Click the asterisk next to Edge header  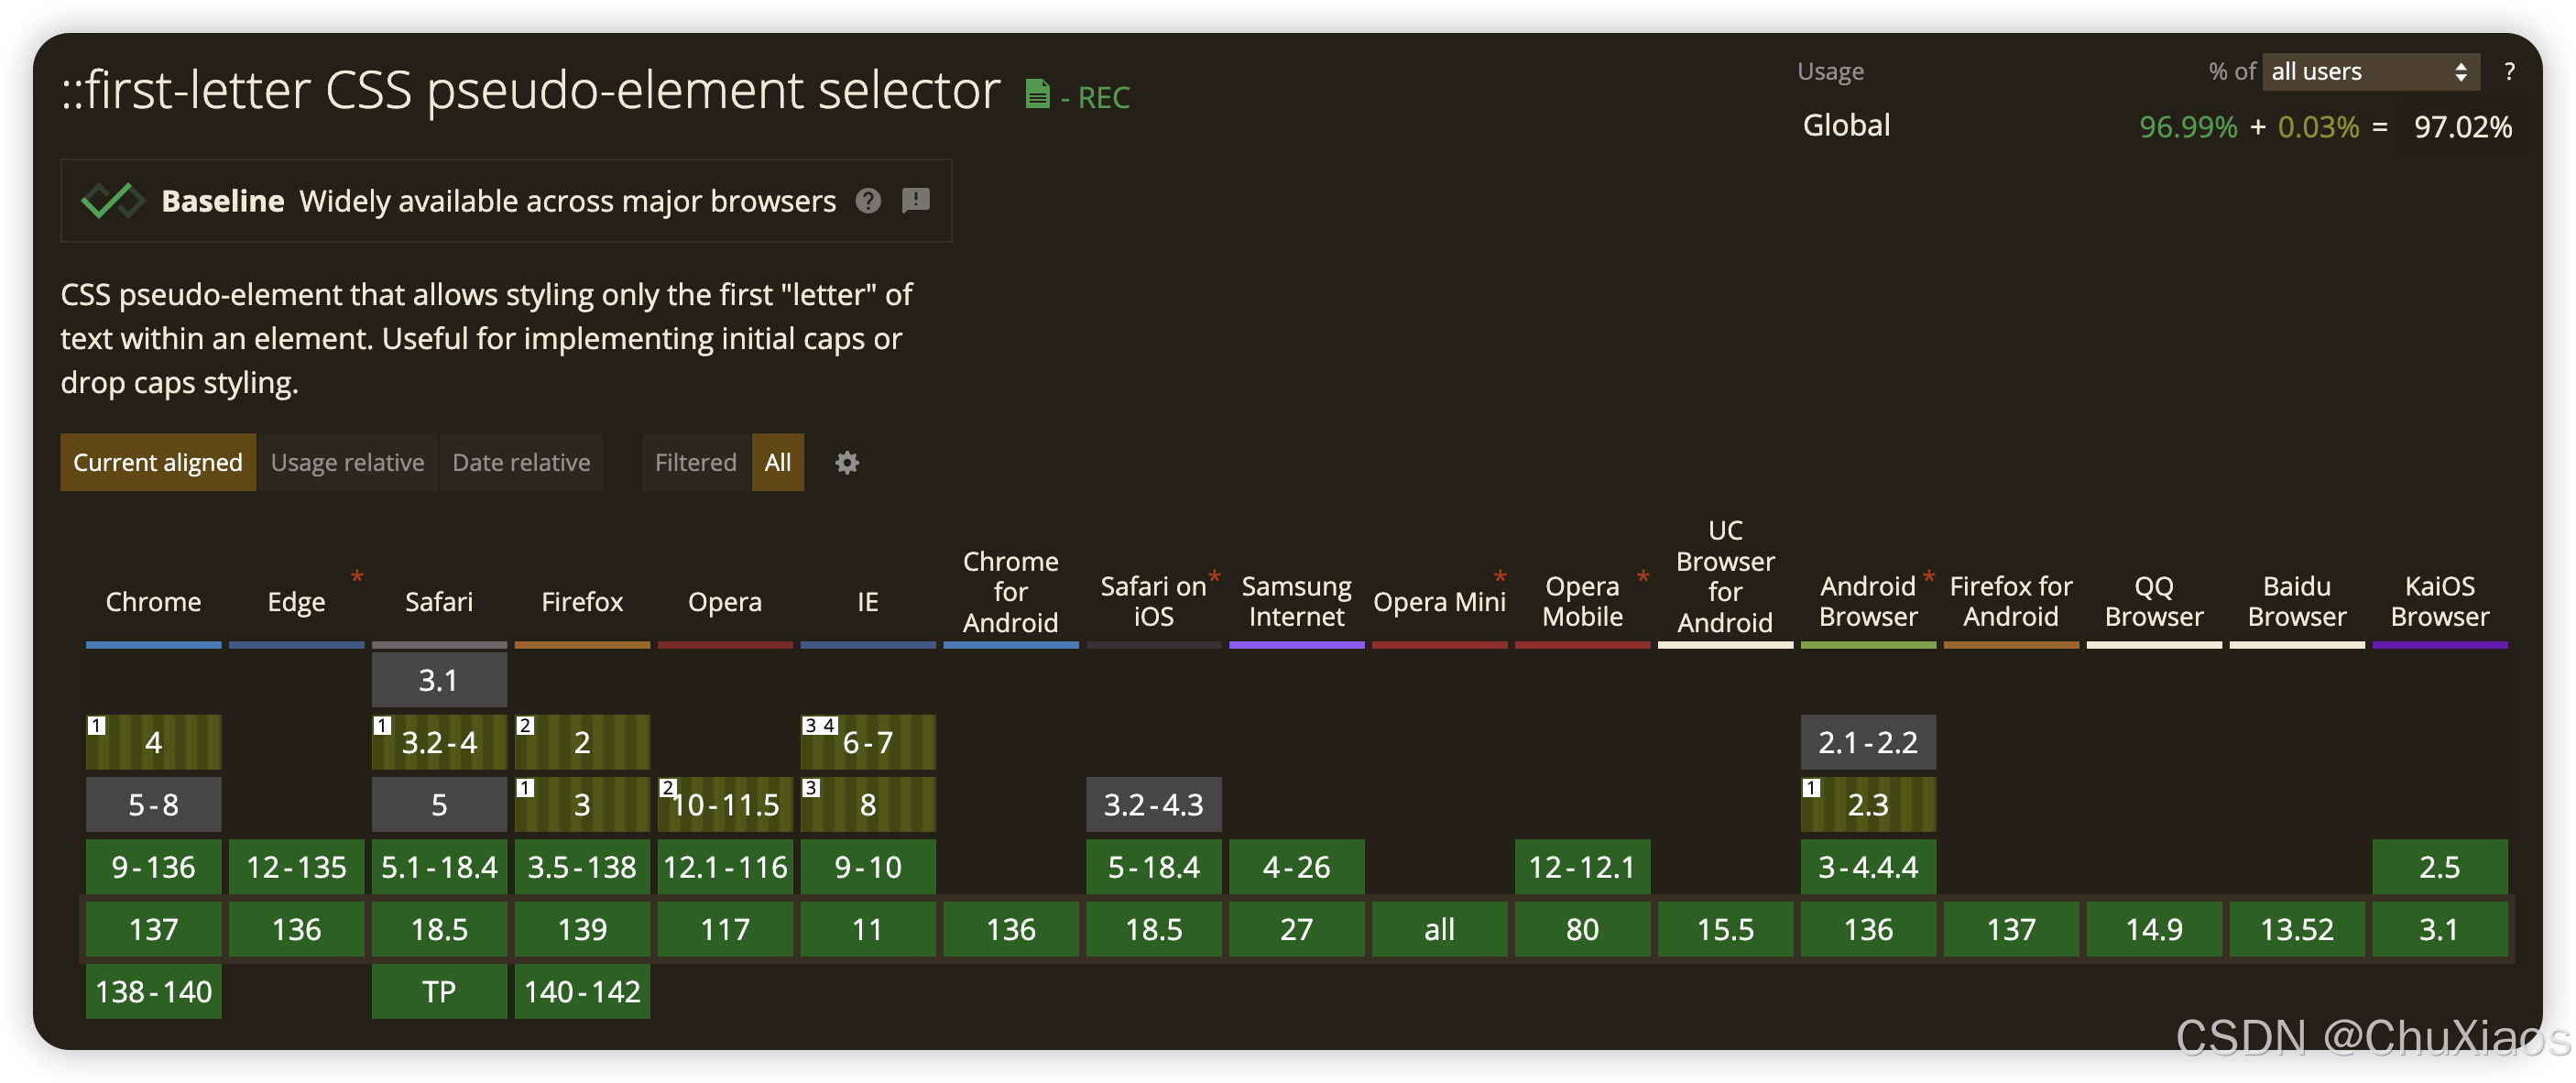(x=357, y=577)
